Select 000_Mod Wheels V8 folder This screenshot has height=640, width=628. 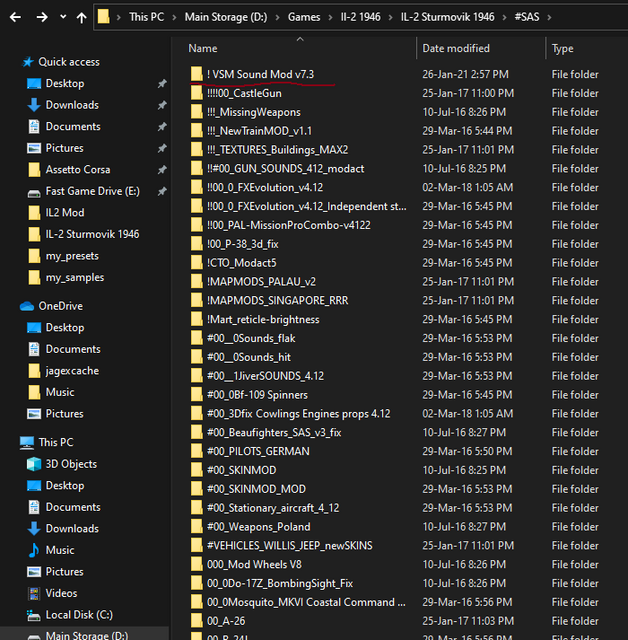(x=254, y=564)
